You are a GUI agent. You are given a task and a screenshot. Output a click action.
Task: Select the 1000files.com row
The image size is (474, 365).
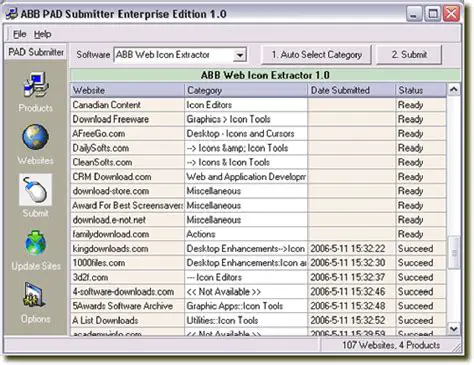(258, 263)
